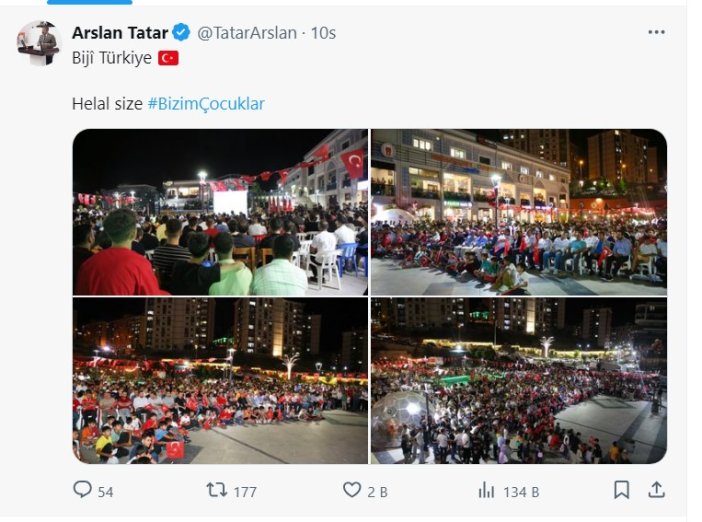Open Arslan Tatar's profile avatar

[39, 43]
